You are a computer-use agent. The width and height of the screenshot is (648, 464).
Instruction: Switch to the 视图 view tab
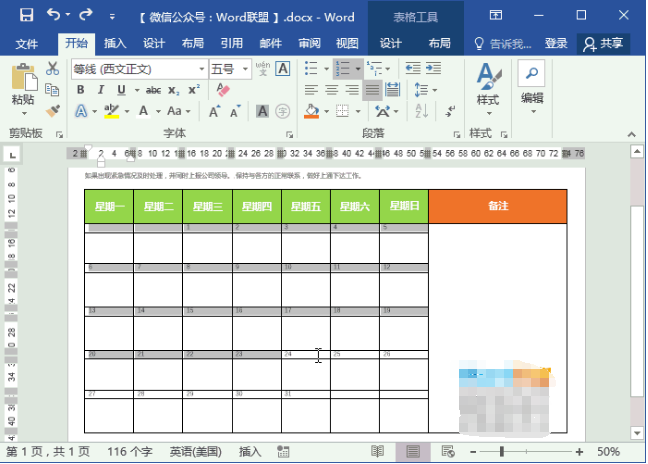tap(347, 43)
